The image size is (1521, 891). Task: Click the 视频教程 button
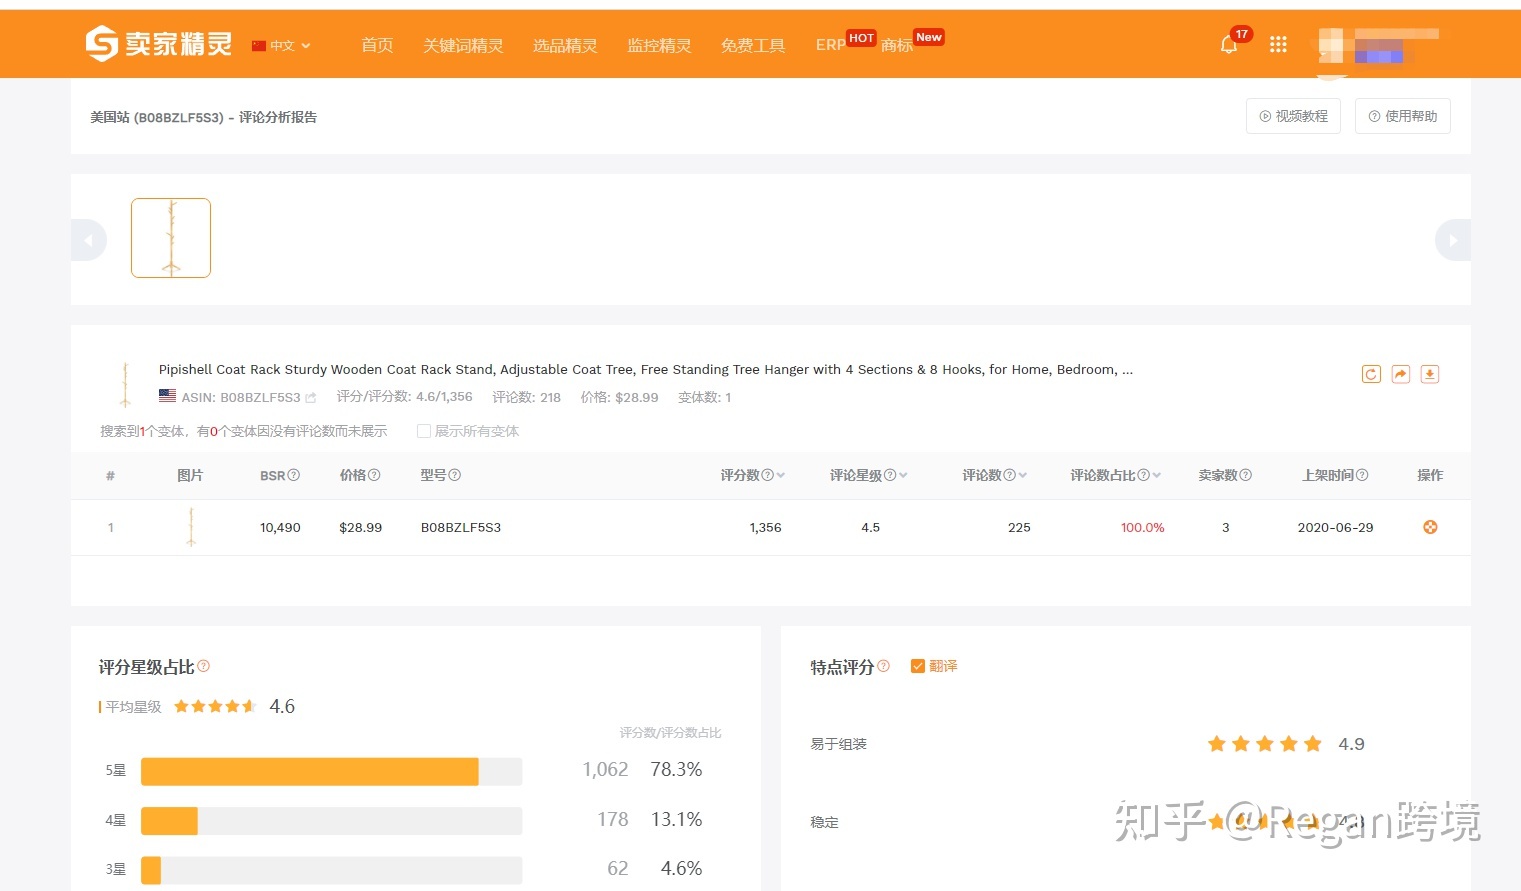(1293, 116)
